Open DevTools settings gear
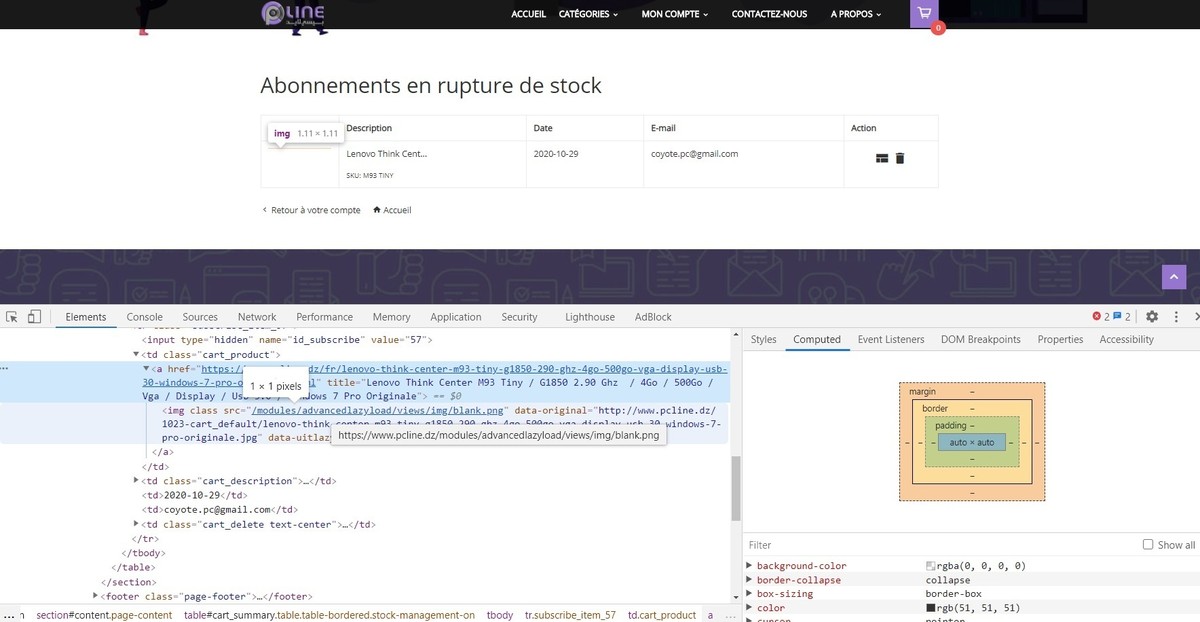The height and width of the screenshot is (622, 1200). pyautogui.click(x=1151, y=317)
